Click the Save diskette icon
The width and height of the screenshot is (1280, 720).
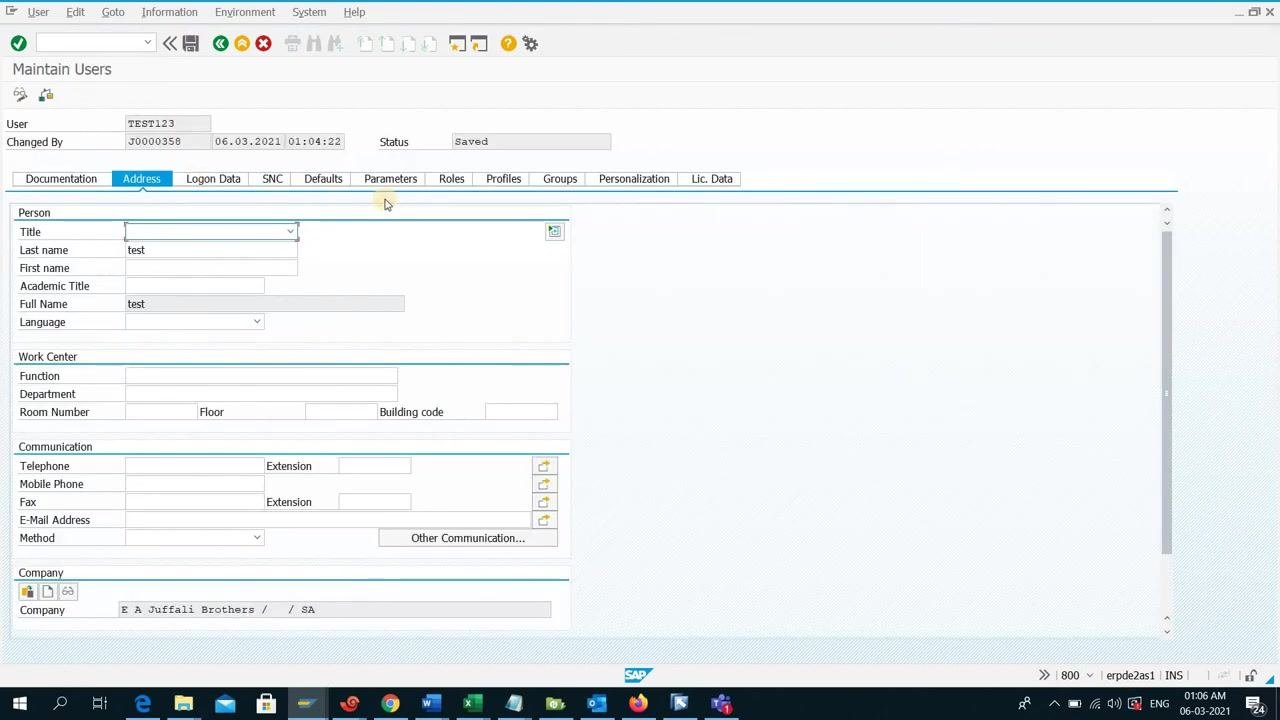[x=191, y=43]
